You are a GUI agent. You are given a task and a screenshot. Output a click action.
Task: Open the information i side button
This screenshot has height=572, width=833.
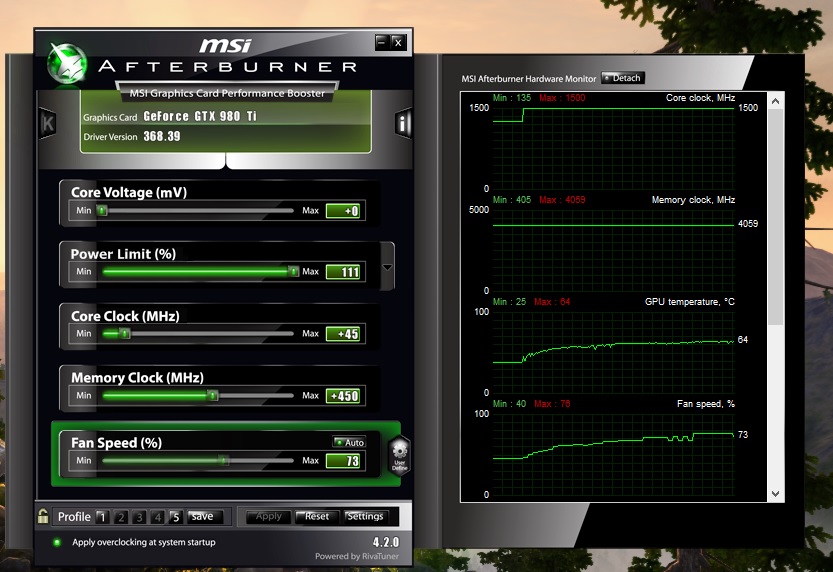[x=403, y=124]
